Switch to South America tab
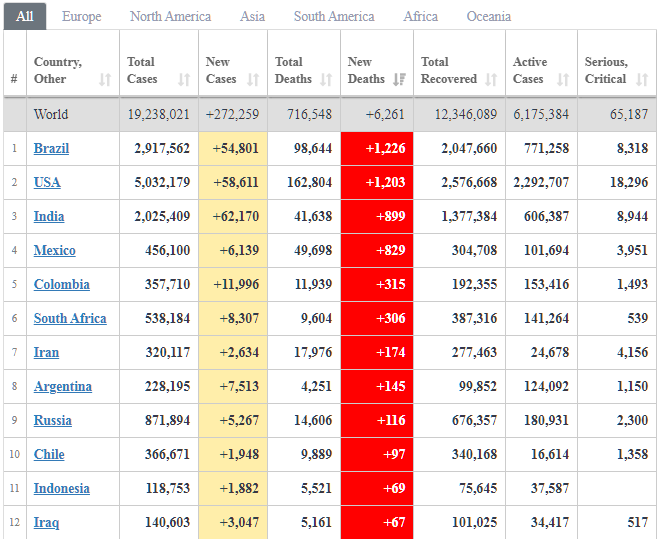This screenshot has height=539, width=657. [334, 16]
